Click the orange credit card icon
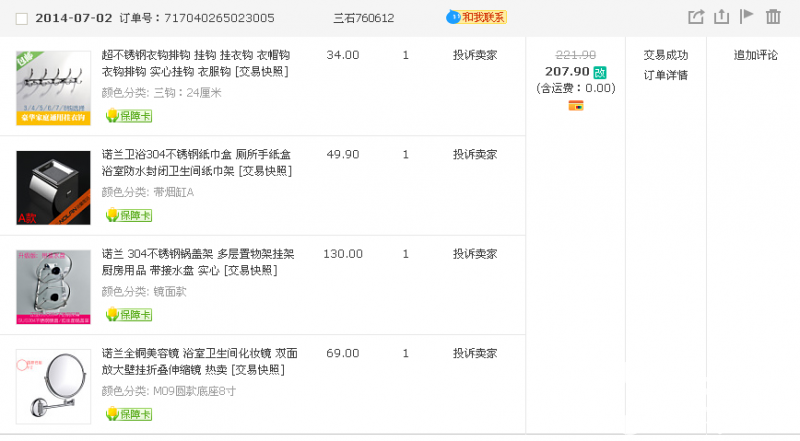The width and height of the screenshot is (800, 441). click(575, 105)
